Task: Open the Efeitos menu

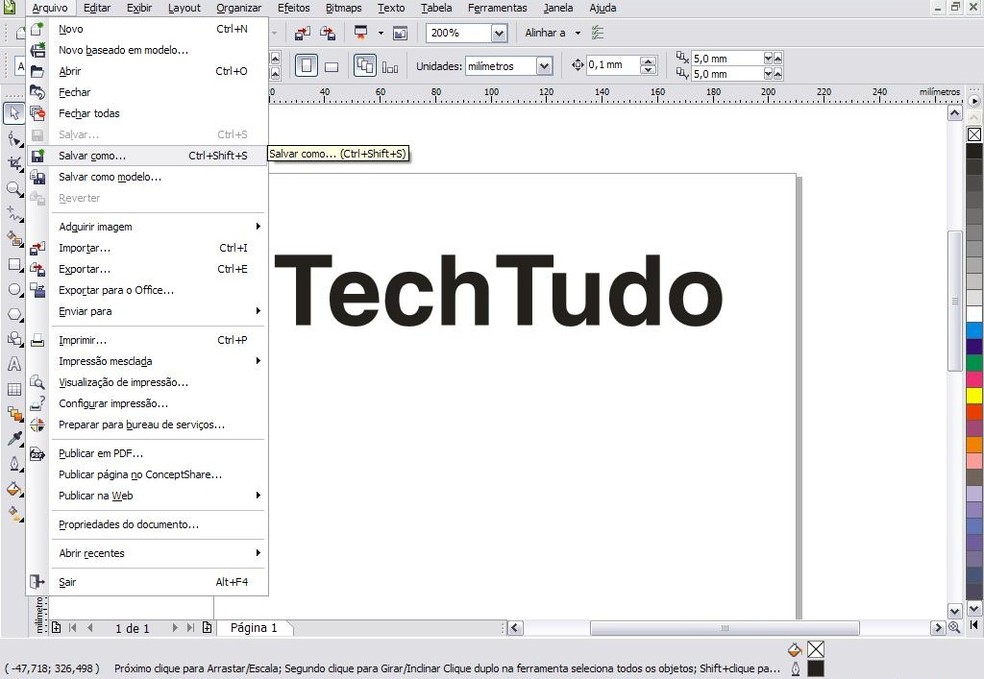Action: (294, 8)
